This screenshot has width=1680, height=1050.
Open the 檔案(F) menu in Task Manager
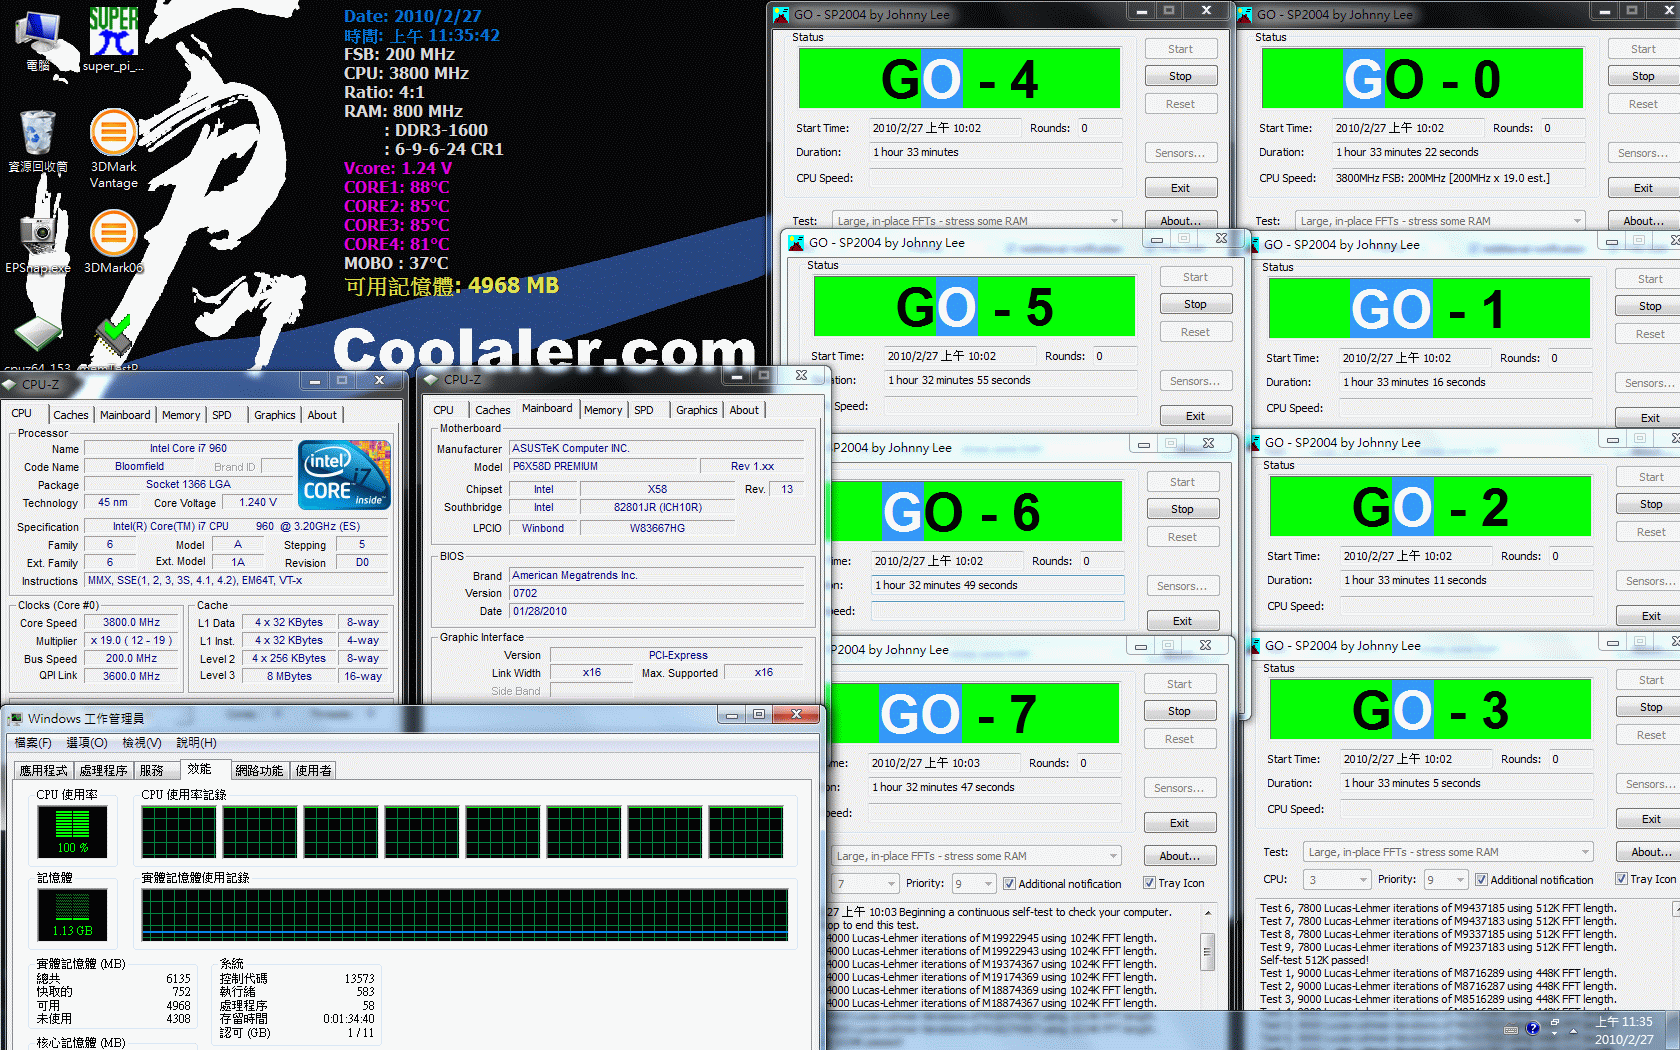coord(33,743)
